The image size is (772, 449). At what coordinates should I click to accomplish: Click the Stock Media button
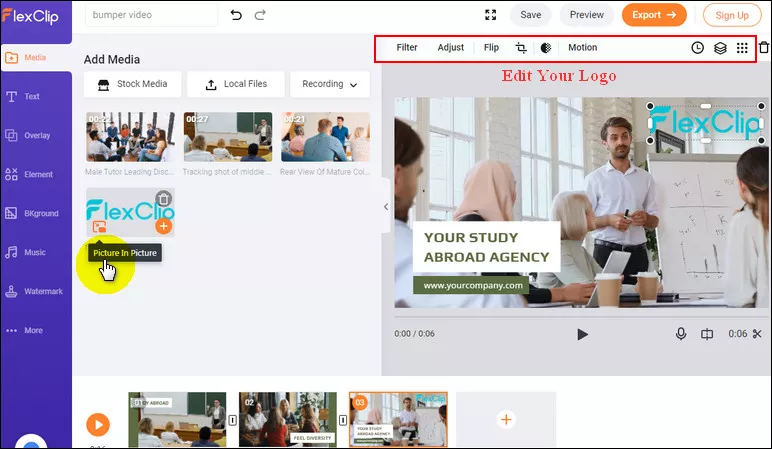[x=132, y=84]
